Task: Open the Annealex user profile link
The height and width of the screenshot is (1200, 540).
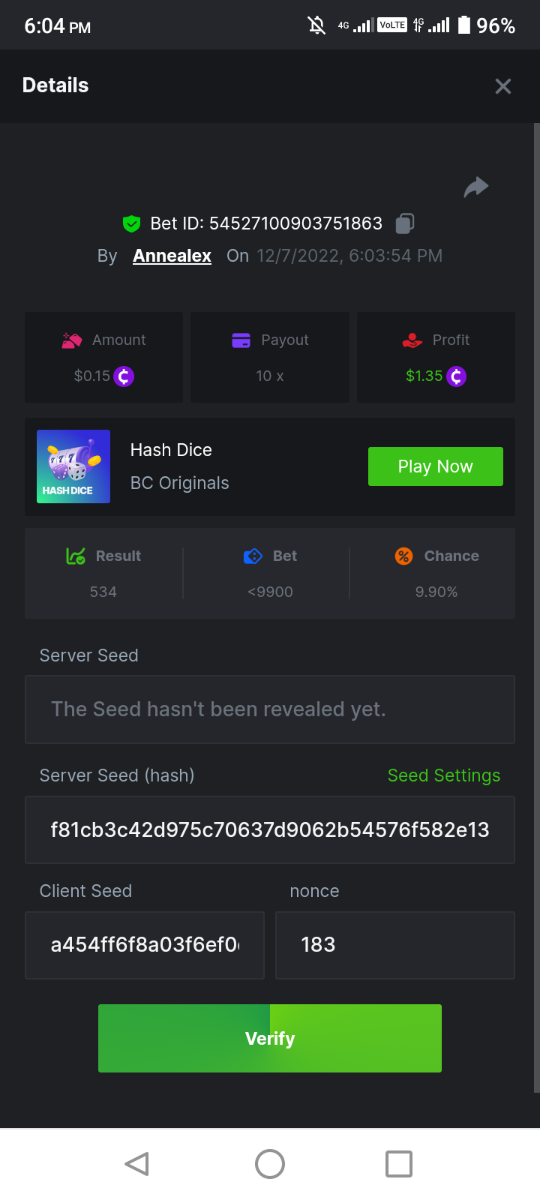Action: (172, 256)
